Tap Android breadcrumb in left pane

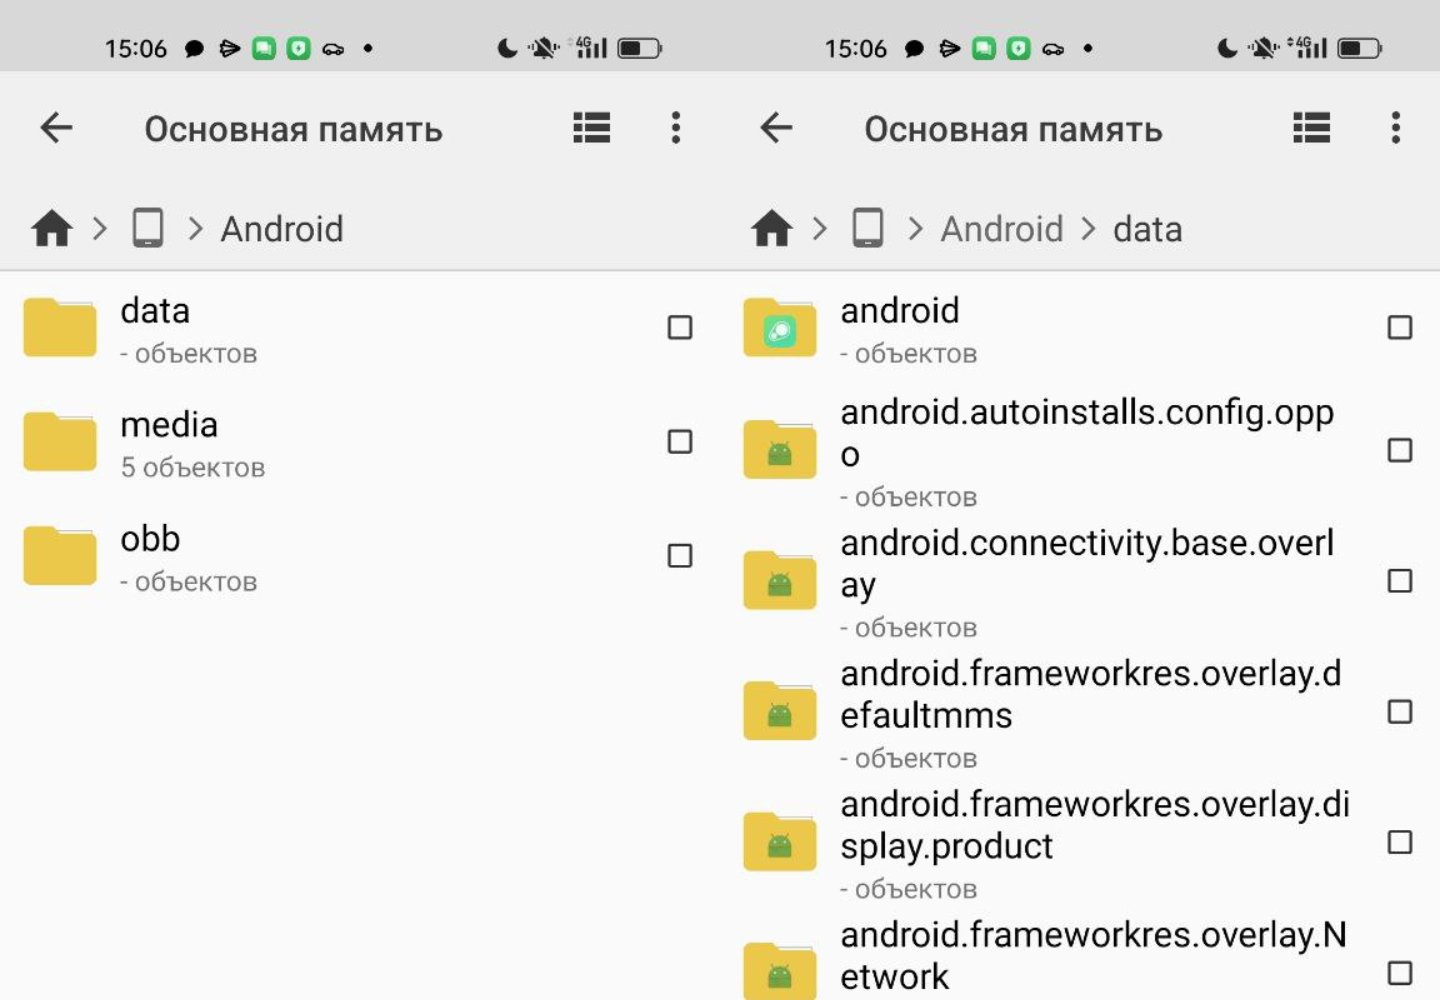pos(282,229)
